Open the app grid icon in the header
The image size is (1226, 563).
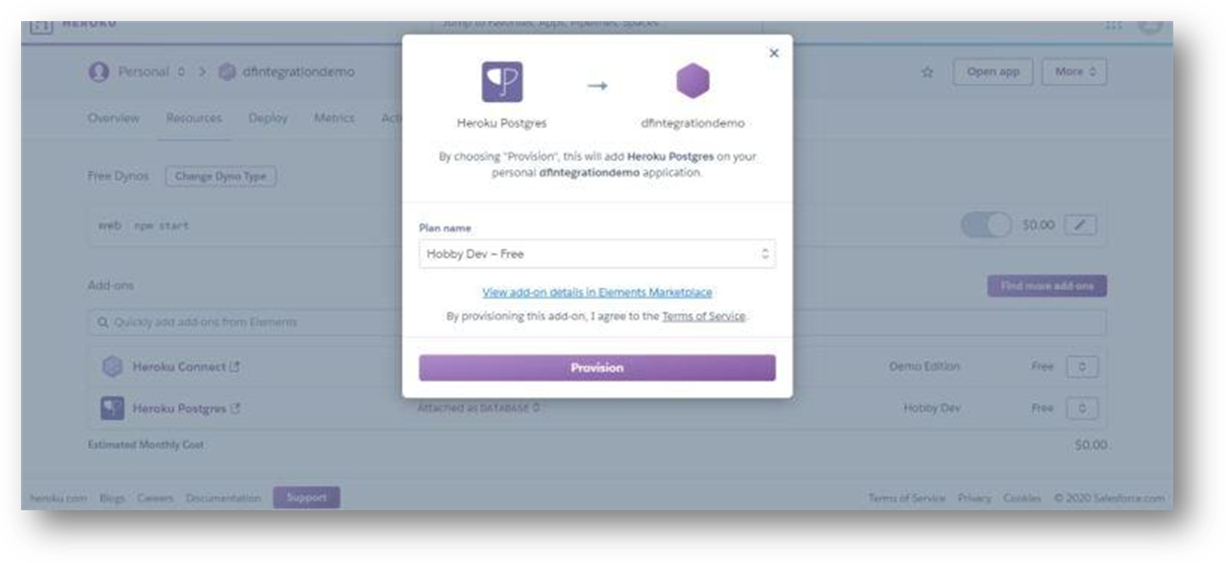[1114, 26]
